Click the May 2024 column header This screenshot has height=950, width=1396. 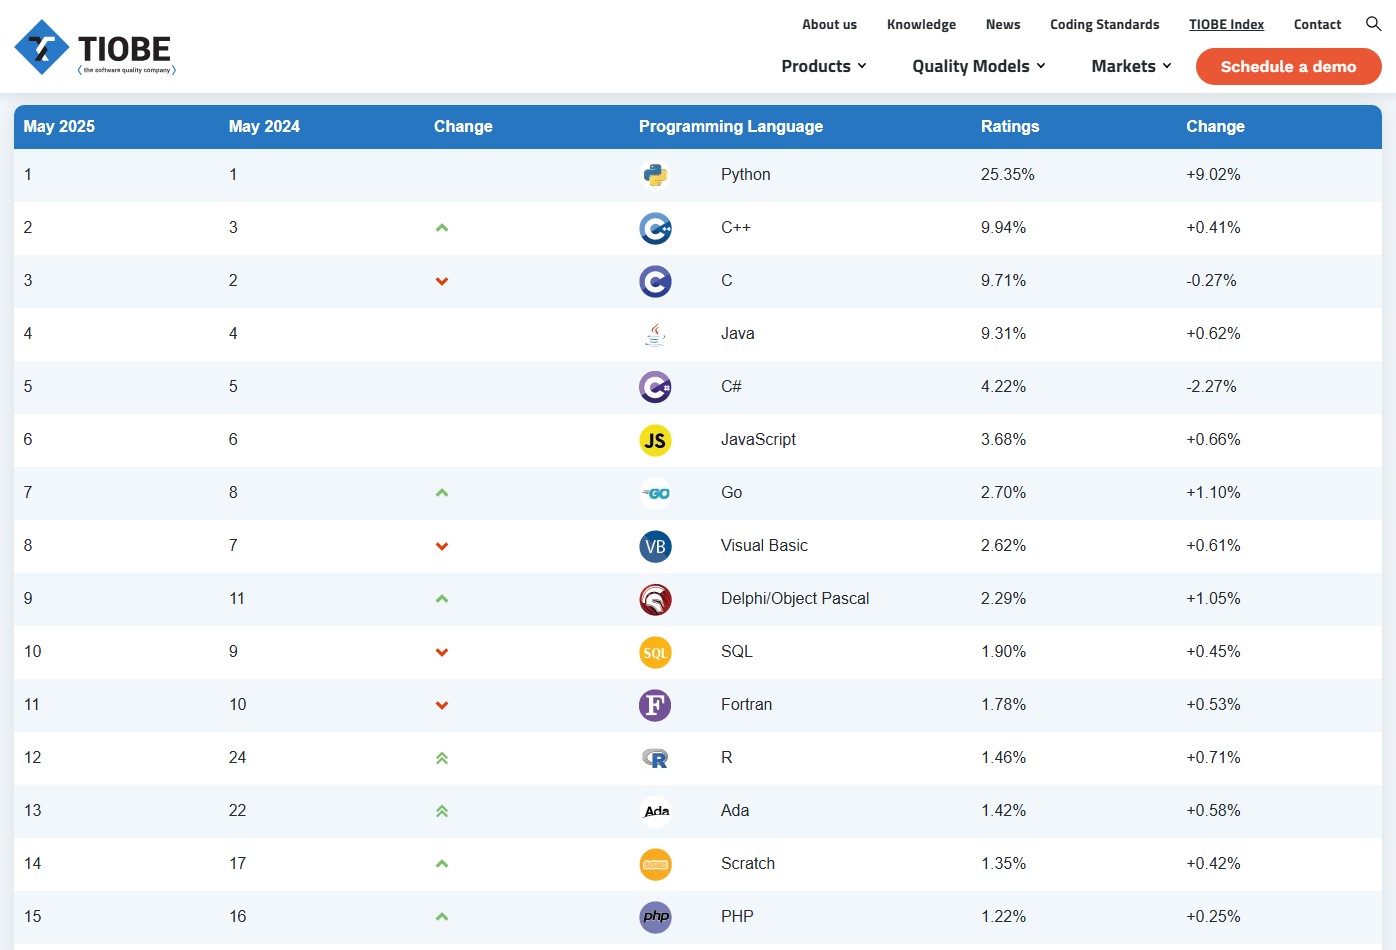point(264,126)
